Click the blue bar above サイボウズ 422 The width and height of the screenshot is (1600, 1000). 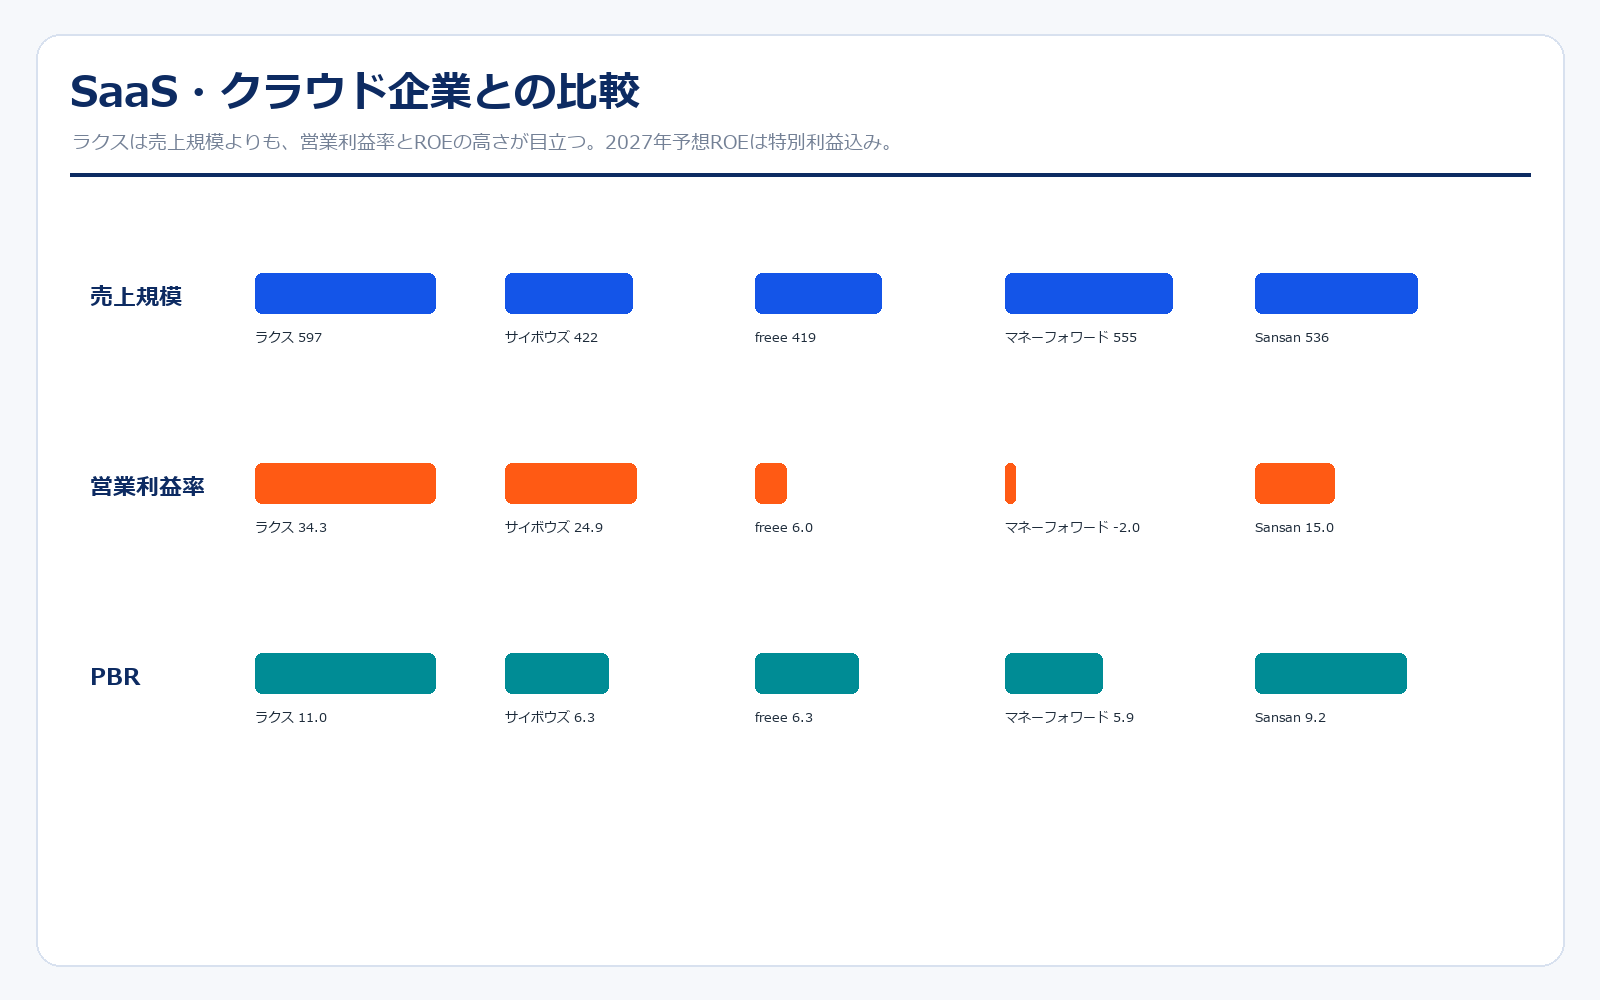coord(569,293)
